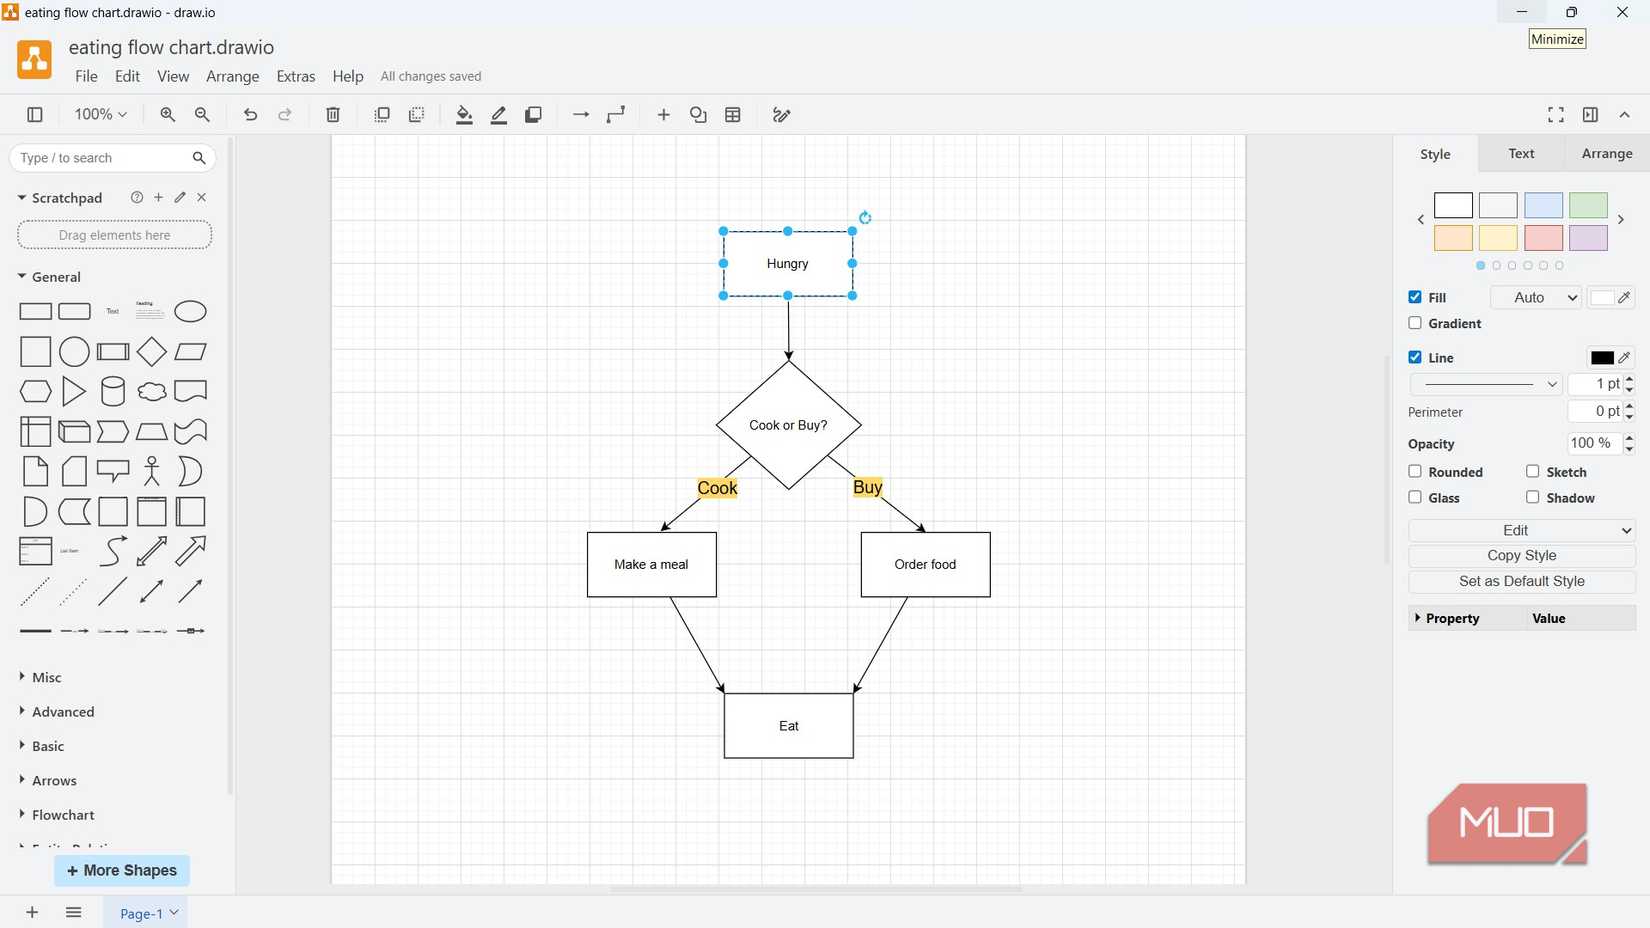
Task: Enable the Shadow style checkbox
Action: [1533, 497]
